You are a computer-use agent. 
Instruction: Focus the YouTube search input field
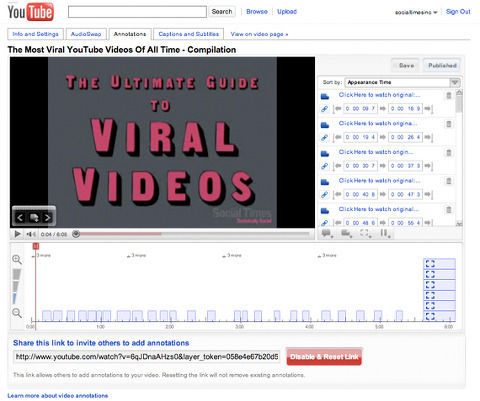[x=137, y=12]
